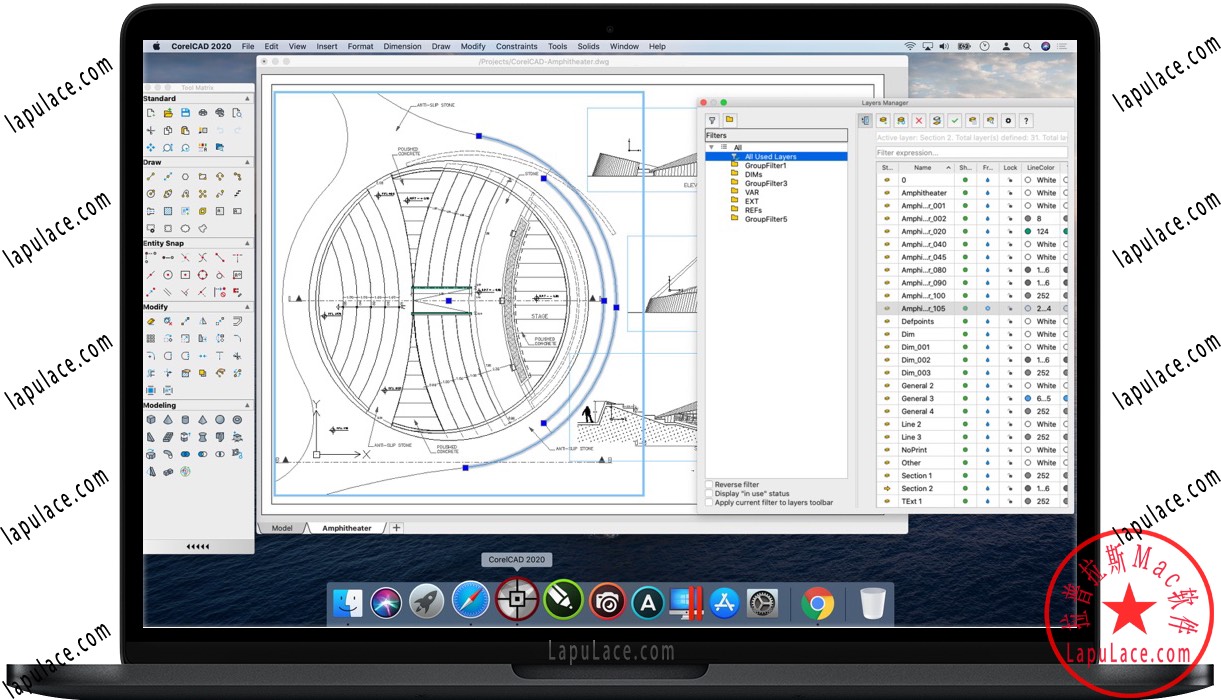Image resolution: width=1221 pixels, height=700 pixels.
Task: Click the Save icon in the Standard toolbar
Action: click(x=186, y=113)
